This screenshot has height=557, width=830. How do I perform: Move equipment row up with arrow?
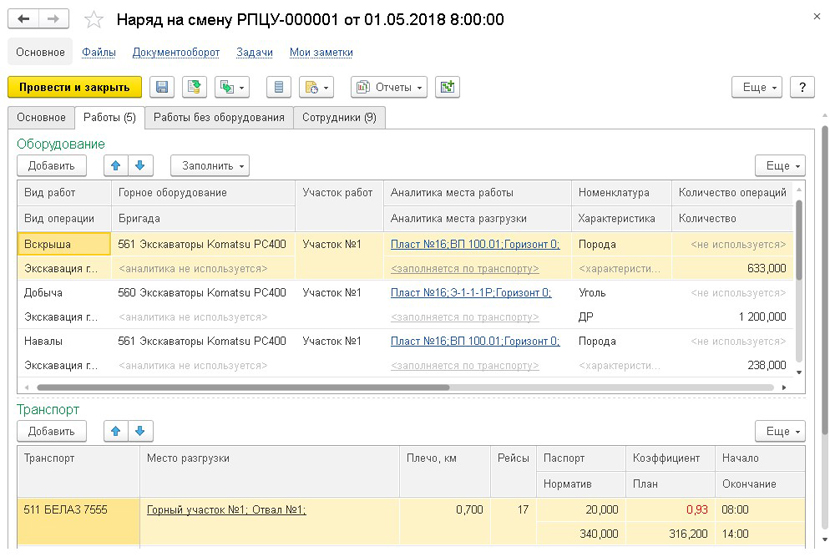click(x=118, y=165)
